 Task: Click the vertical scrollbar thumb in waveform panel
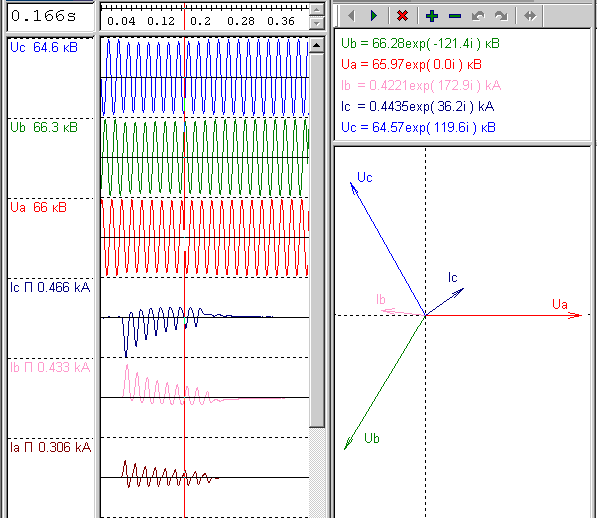317,240
